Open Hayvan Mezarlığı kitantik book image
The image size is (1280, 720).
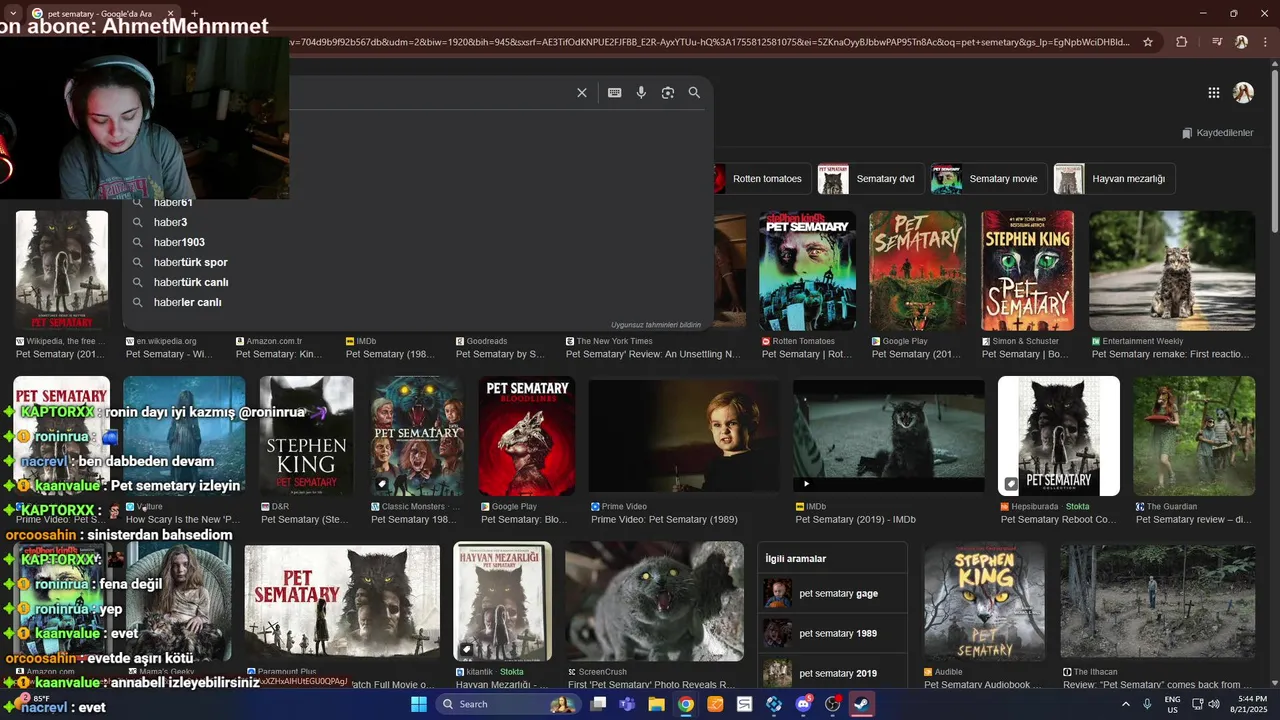503,602
